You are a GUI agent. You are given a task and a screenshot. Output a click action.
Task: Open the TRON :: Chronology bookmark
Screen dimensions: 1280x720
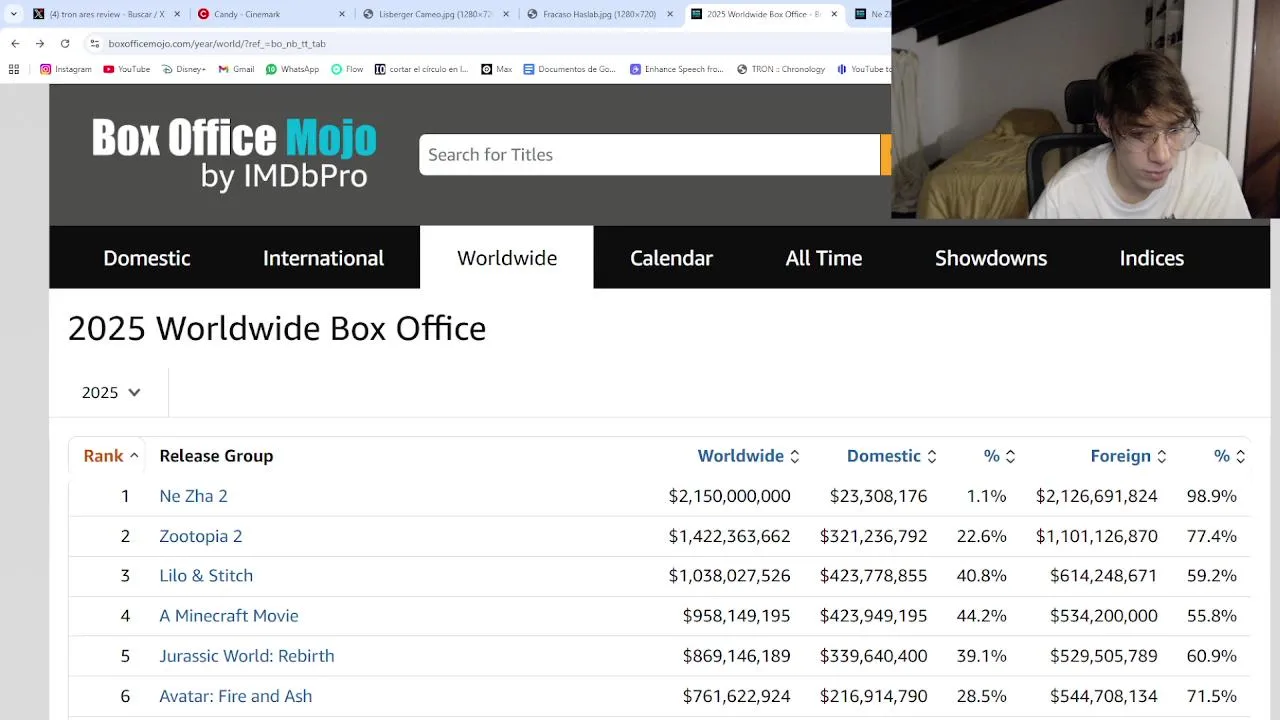tap(781, 69)
